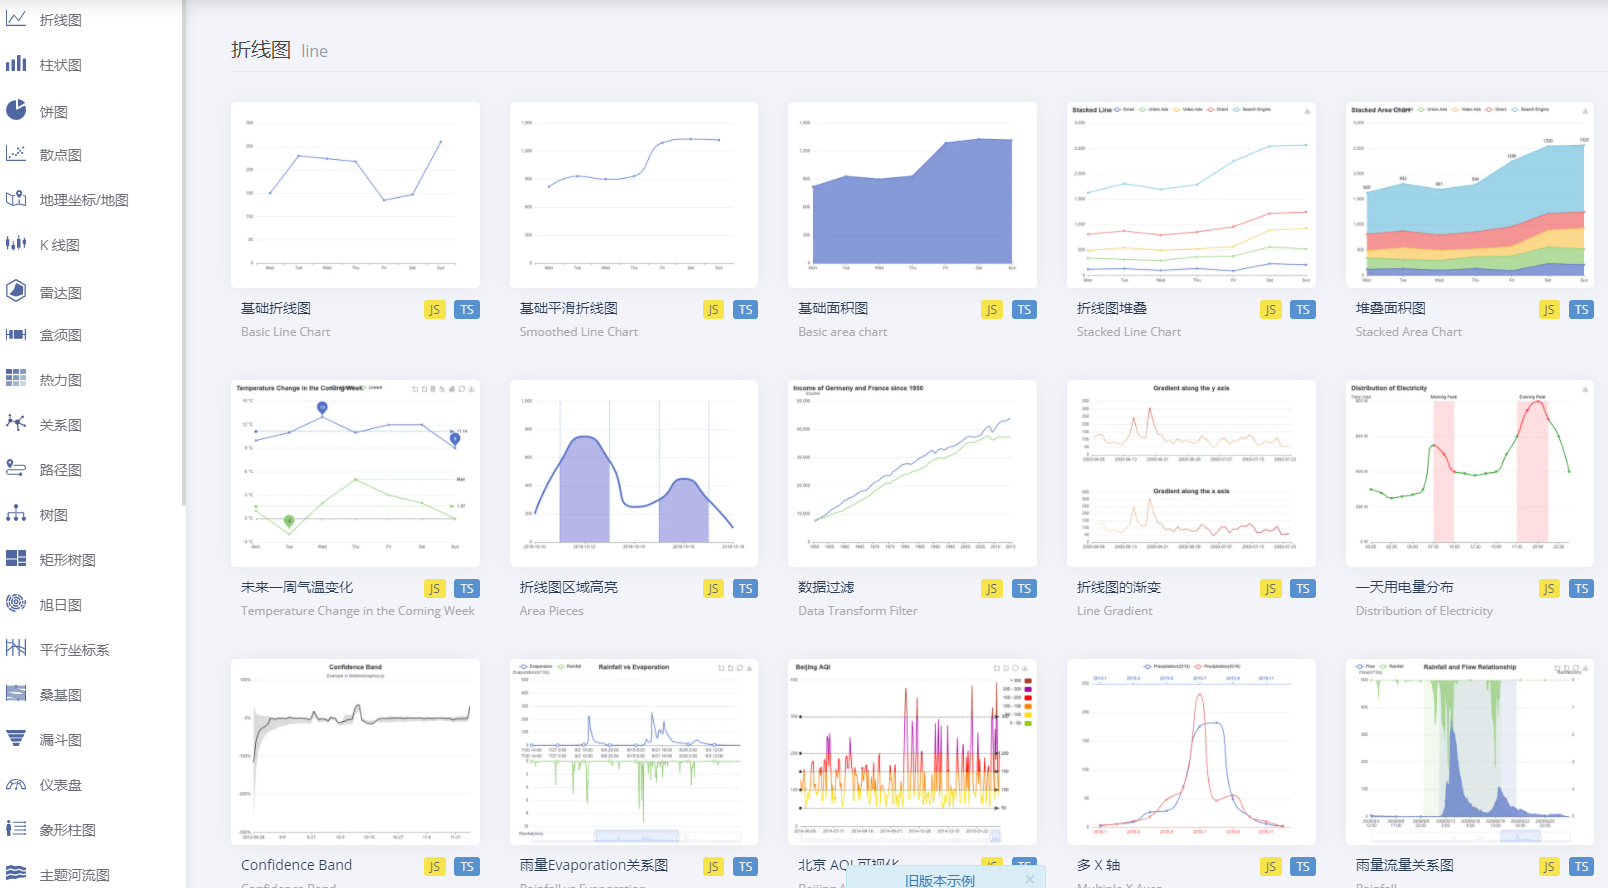Viewport: 1608px width, 888px height.
Task: Select the funnel chart icon in sidebar
Action: pos(16,739)
